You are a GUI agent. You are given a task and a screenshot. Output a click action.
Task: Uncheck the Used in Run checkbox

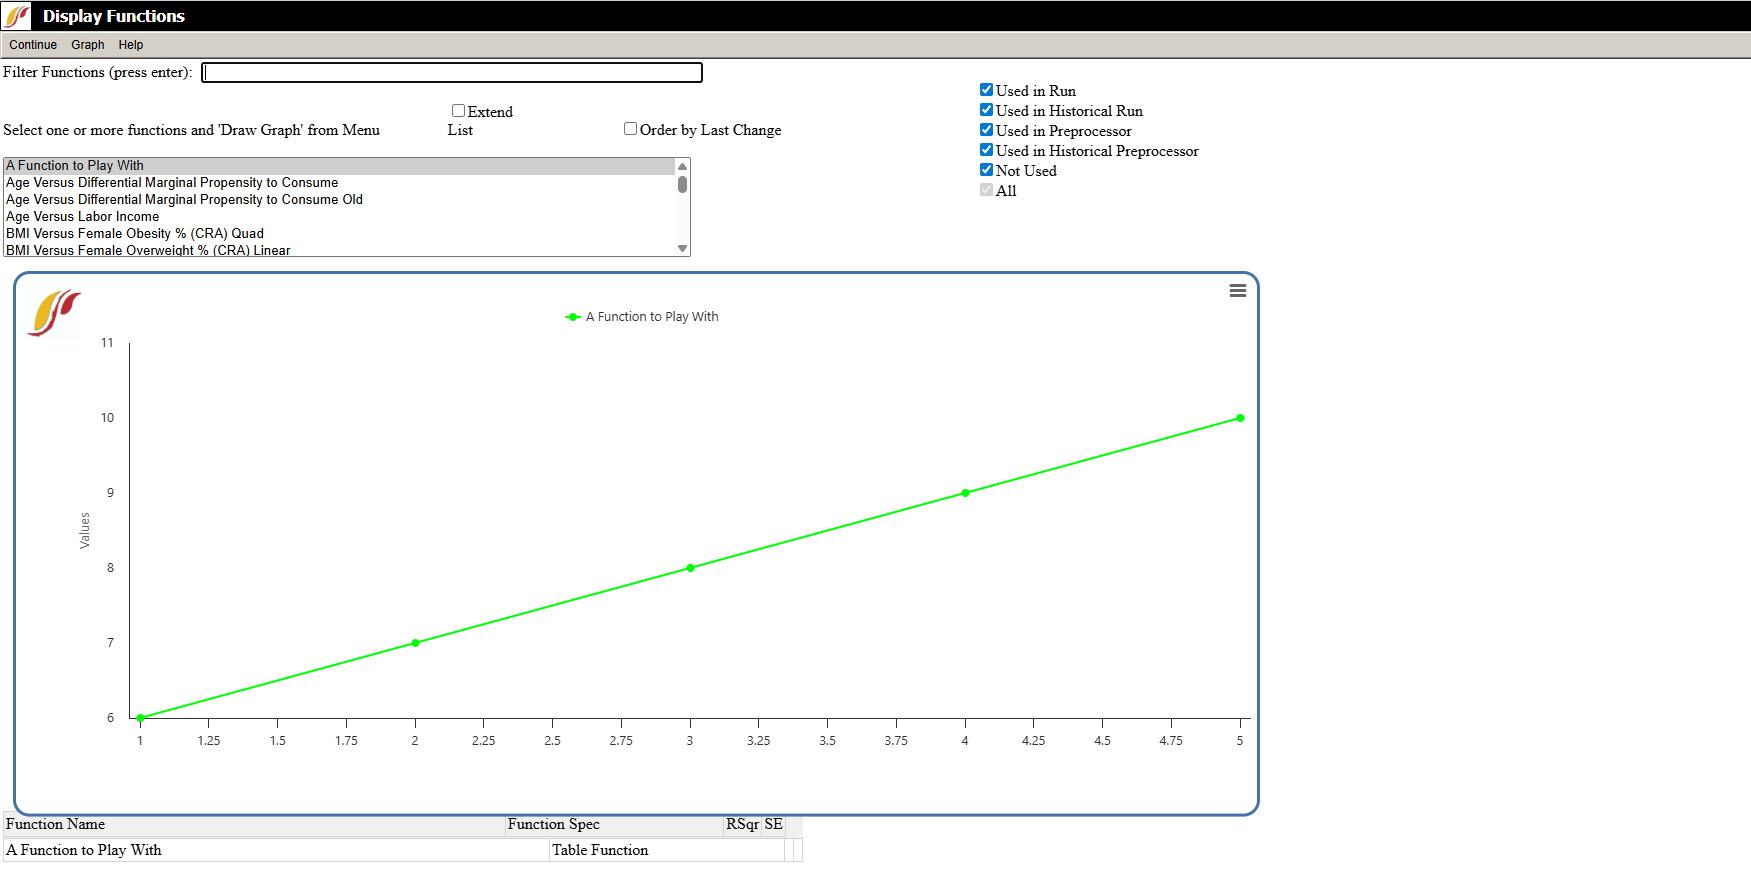(x=986, y=90)
